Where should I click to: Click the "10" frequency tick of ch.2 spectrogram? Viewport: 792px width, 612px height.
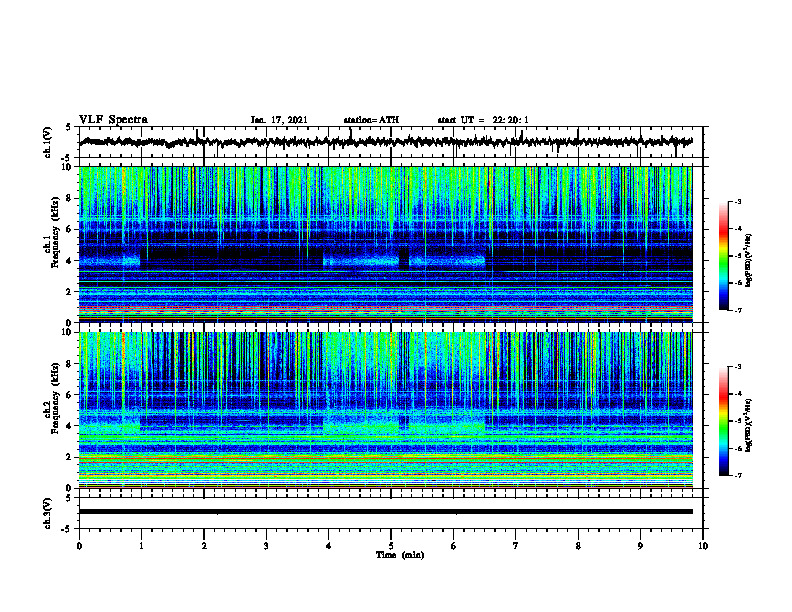[x=69, y=332]
